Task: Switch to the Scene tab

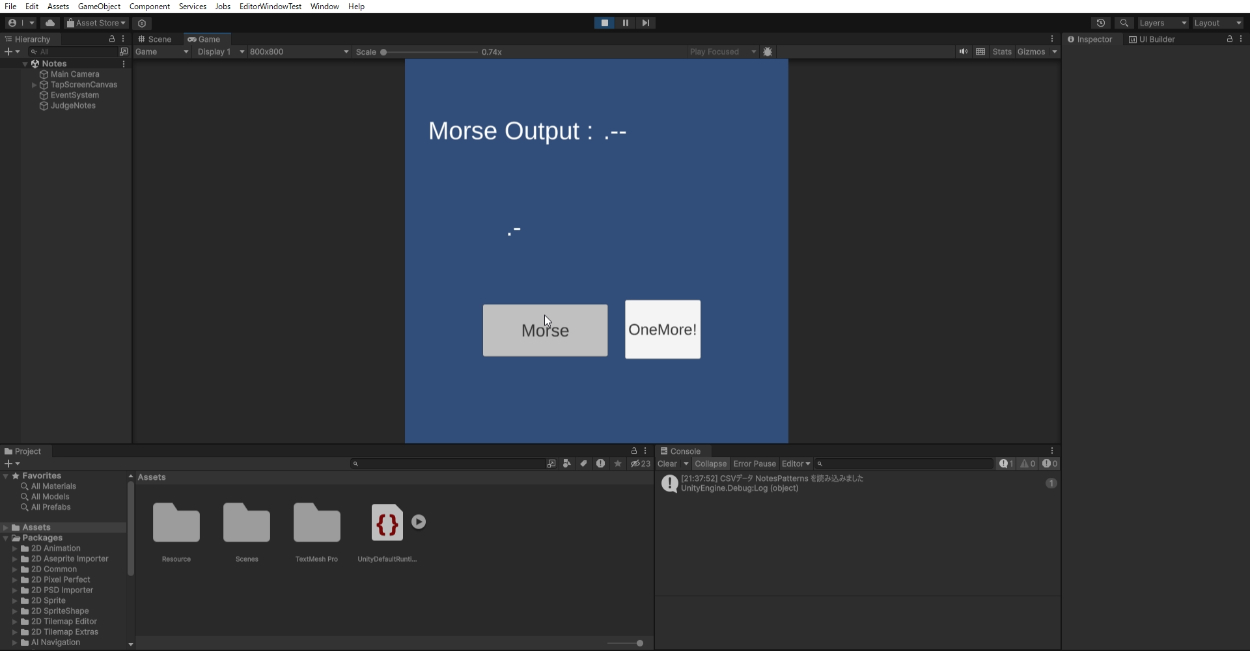Action: [155, 39]
